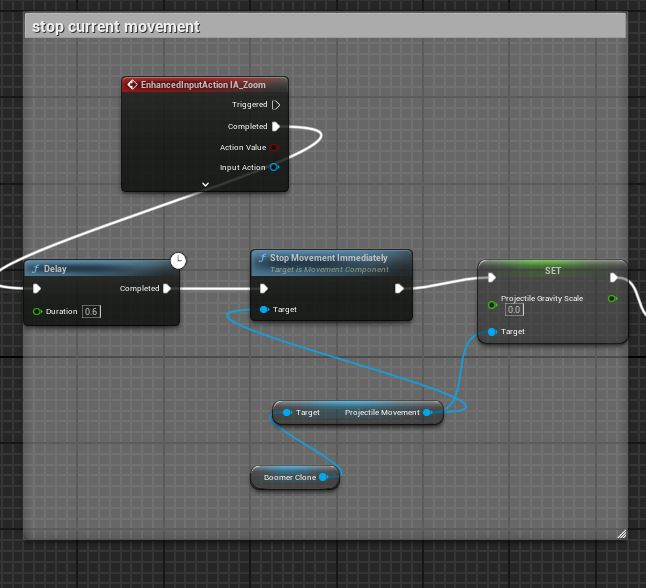
Task: Click the red Action Value pin
Action: coord(275,148)
